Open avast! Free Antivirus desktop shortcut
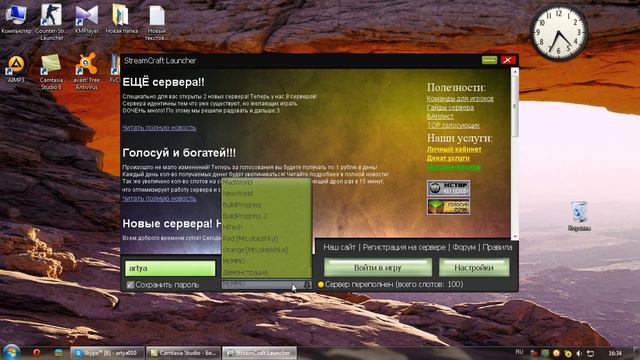The width and height of the screenshot is (640, 360). point(86,71)
